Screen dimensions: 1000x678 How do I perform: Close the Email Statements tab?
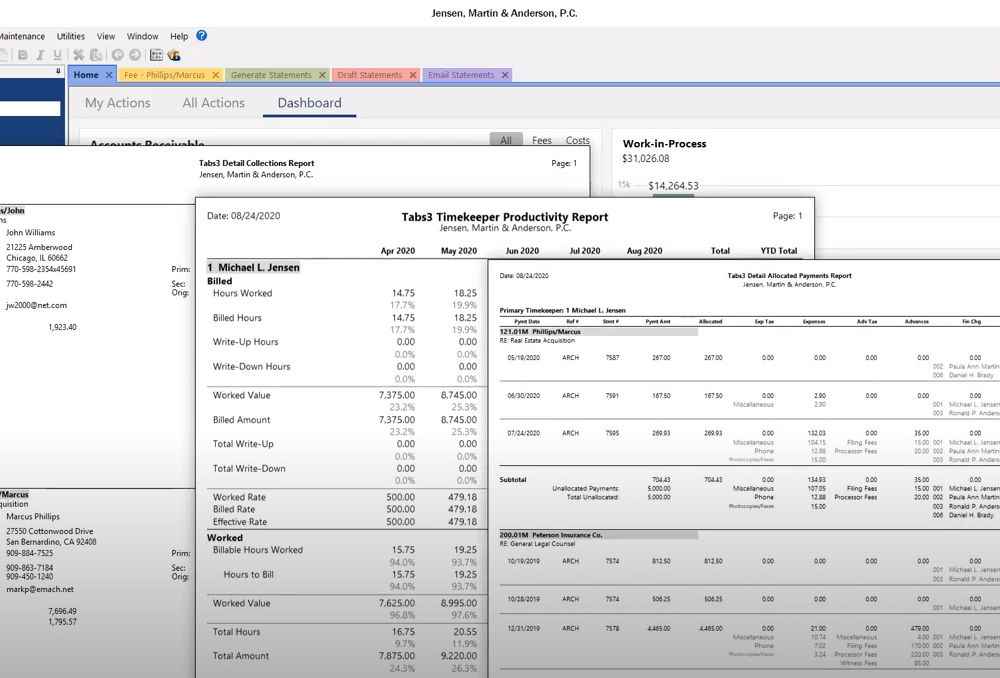[x=505, y=75]
